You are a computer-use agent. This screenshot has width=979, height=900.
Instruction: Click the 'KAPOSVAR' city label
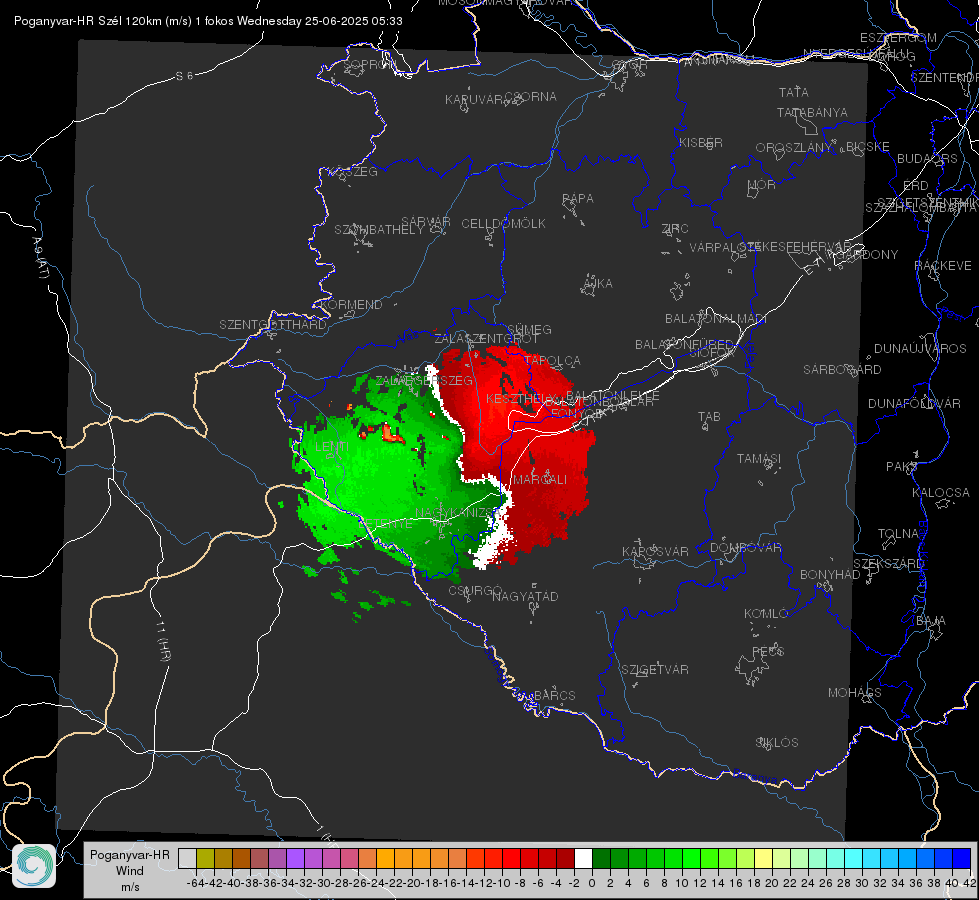click(655, 551)
